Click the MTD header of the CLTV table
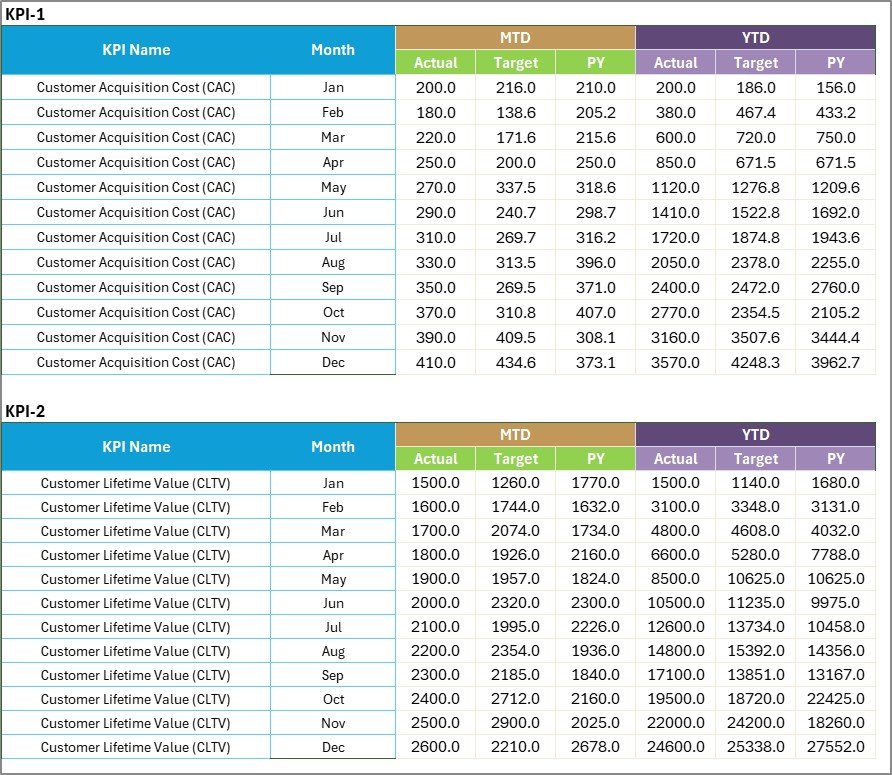This screenshot has height=775, width=892. coord(516,434)
